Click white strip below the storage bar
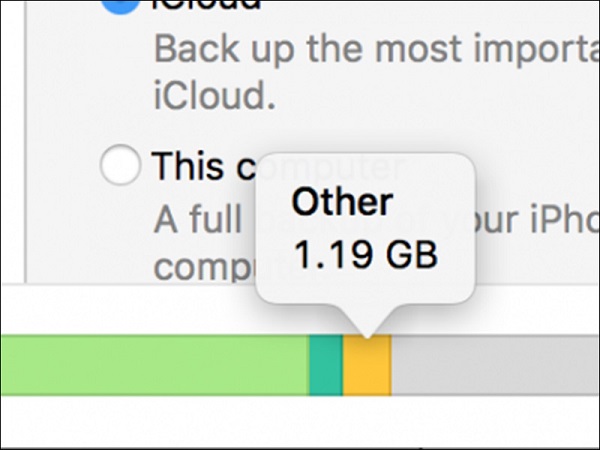Viewport: 600px width, 450px height. (x=300, y=421)
